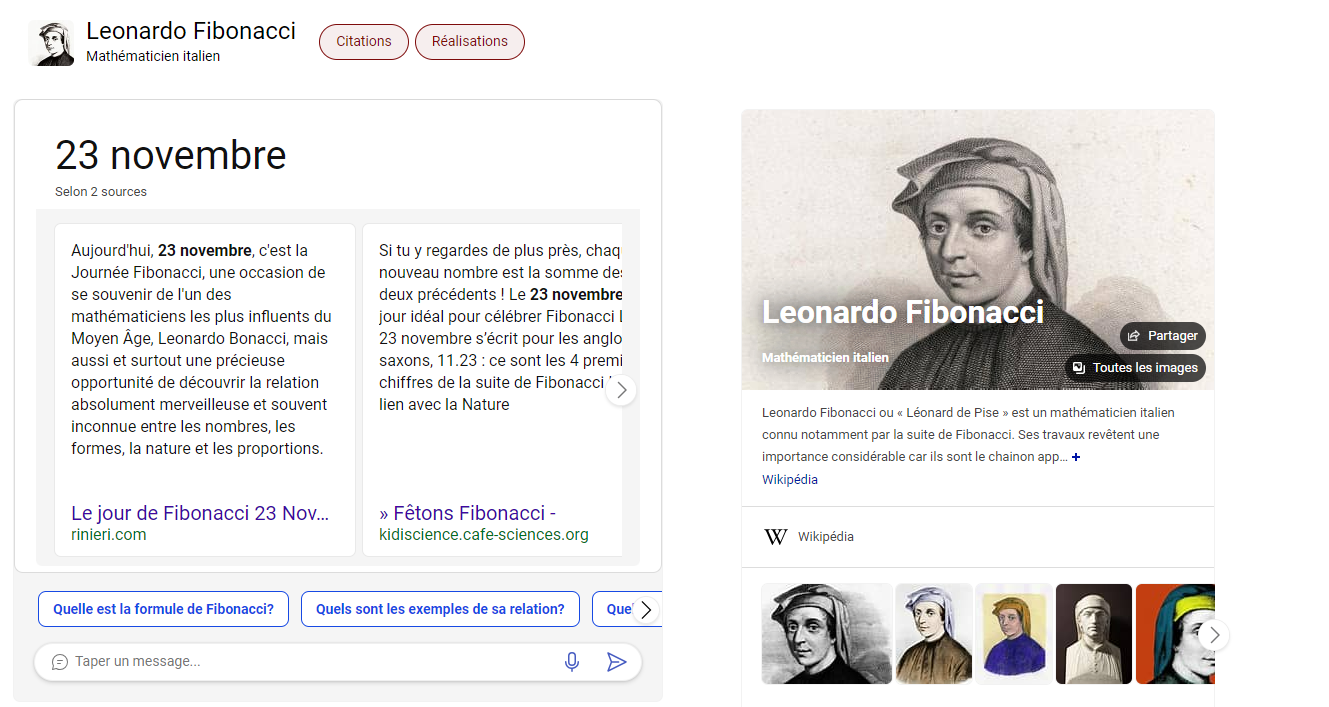
Task: Ask "Quels sont les exemples de sa relation?"
Action: (440, 609)
